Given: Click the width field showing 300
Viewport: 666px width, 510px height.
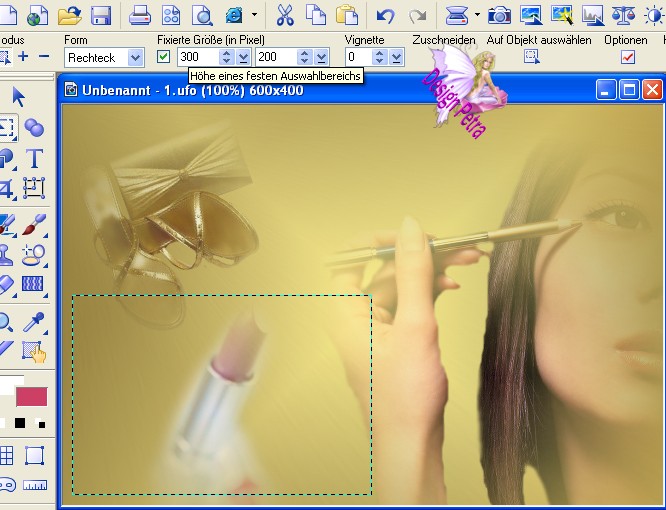Looking at the screenshot, I should [x=198, y=57].
